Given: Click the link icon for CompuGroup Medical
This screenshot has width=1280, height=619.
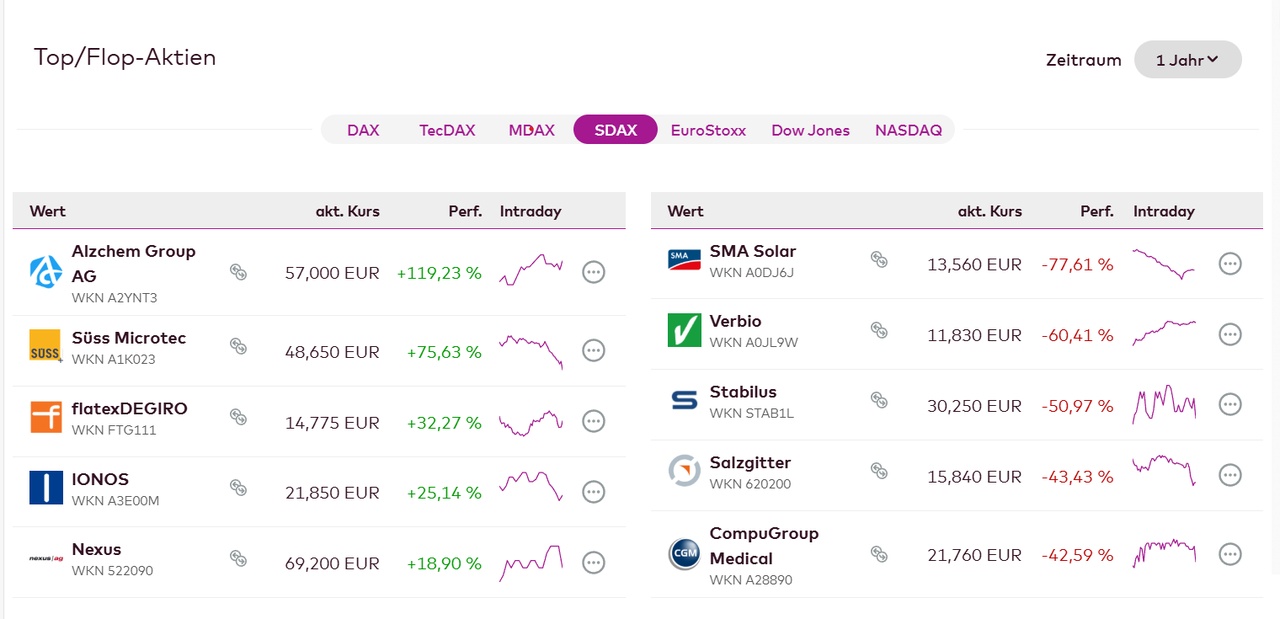Looking at the screenshot, I should pyautogui.click(x=879, y=554).
